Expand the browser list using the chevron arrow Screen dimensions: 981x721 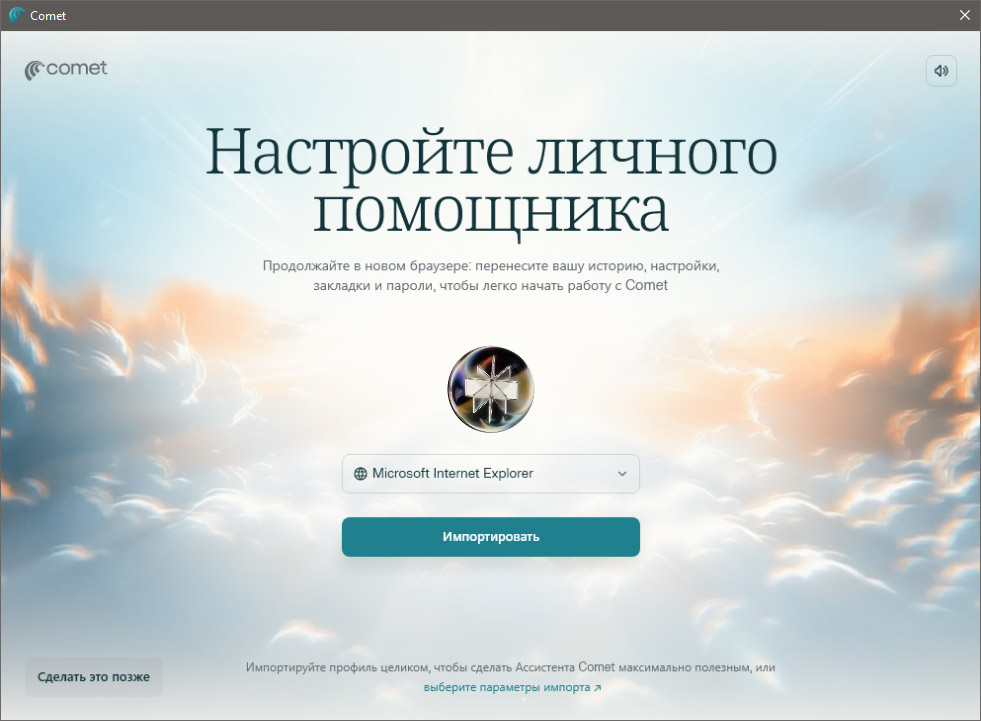622,474
